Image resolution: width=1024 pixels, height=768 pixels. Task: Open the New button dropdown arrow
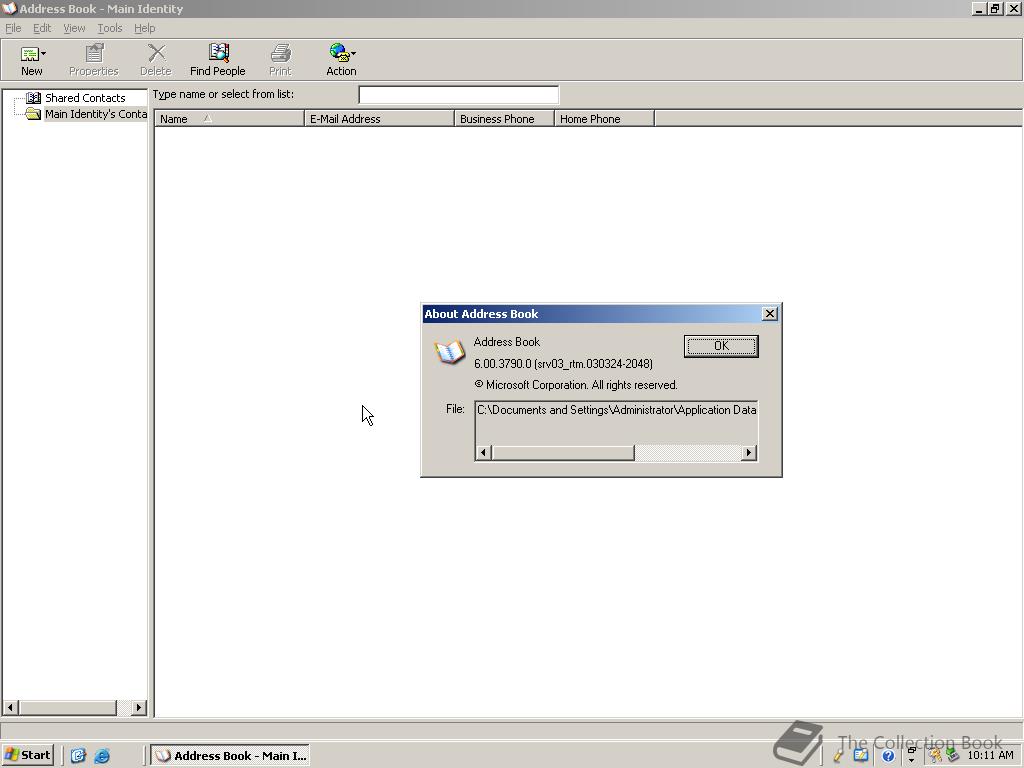(44, 54)
